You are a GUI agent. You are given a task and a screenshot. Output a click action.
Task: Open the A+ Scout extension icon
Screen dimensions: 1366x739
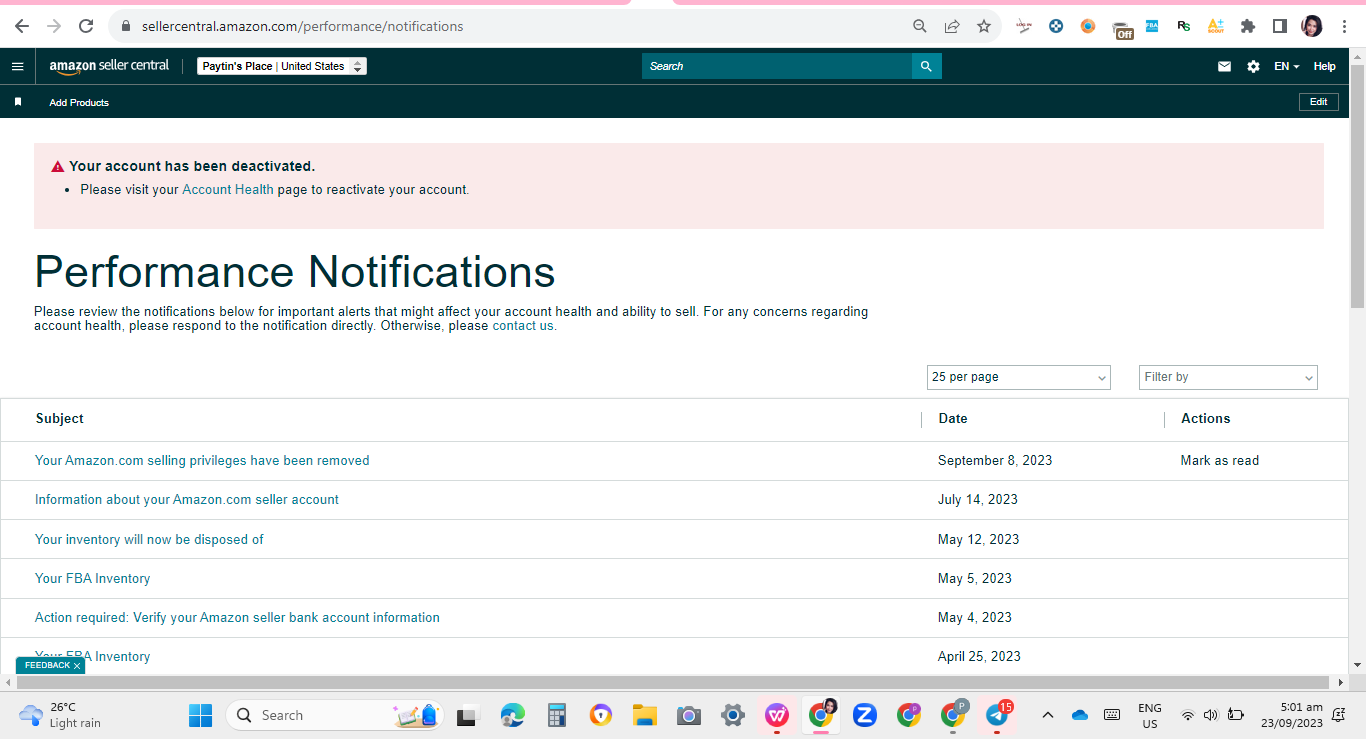[x=1216, y=26]
